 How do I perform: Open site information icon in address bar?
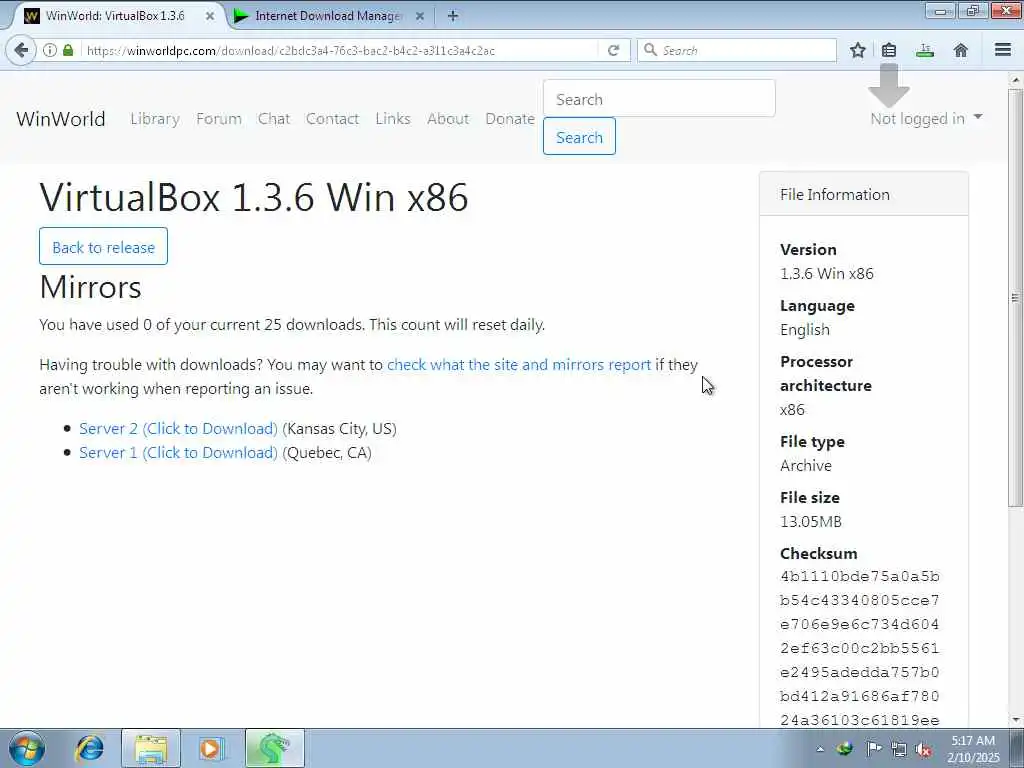click(50, 50)
